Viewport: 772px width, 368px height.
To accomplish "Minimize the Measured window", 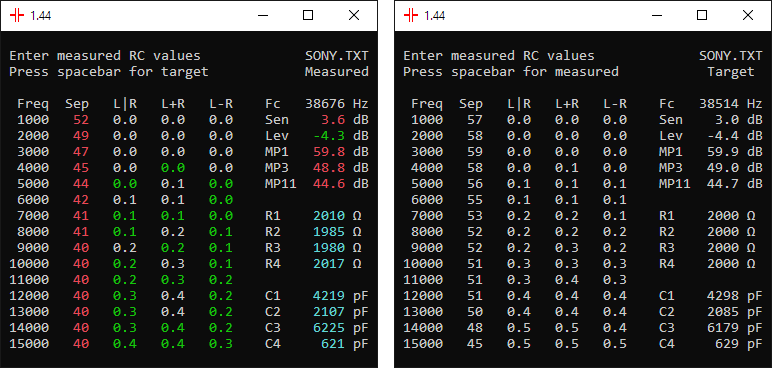I will point(263,16).
